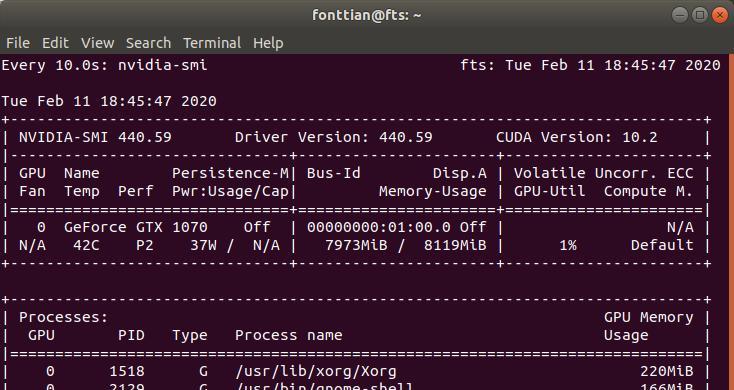
Task: Click 'NVIDIA-SMI 440.59' text
Action: [x=95, y=137]
